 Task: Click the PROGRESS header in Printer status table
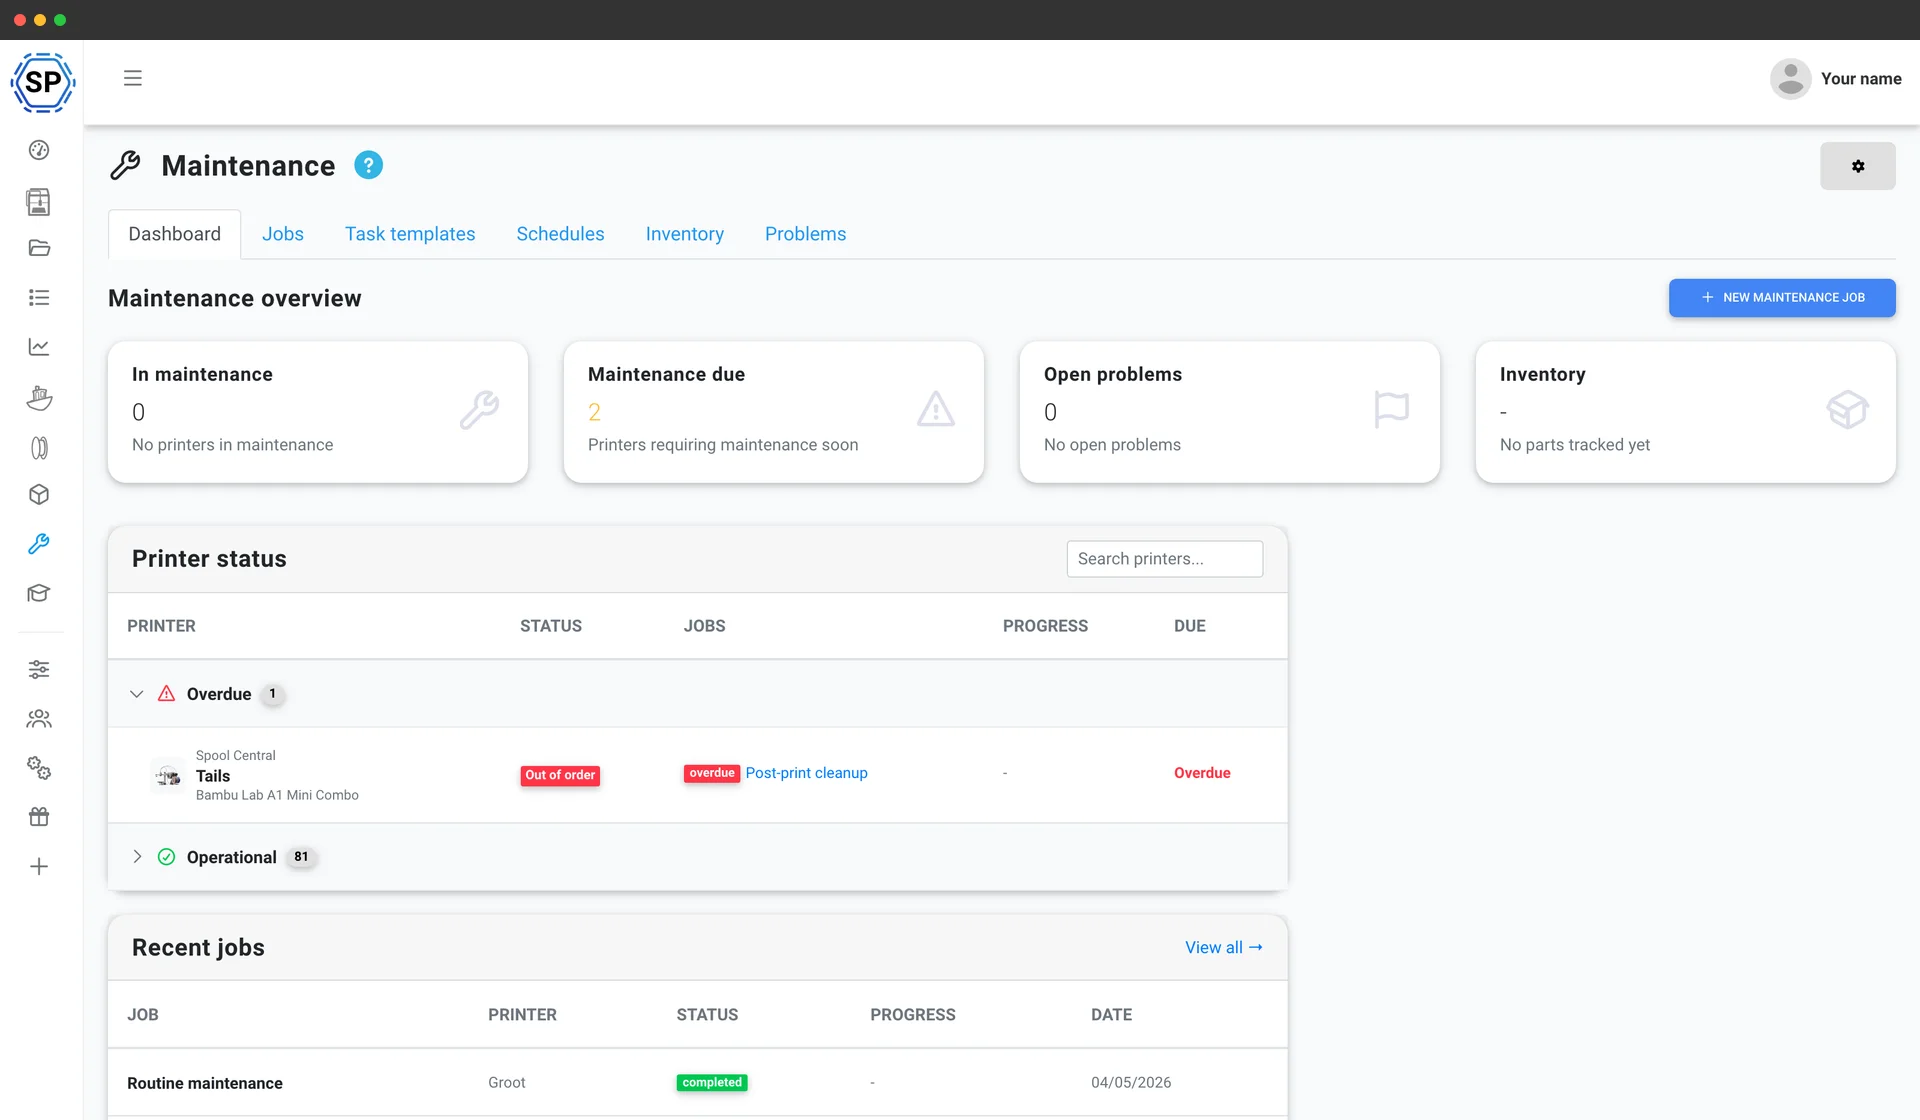1045,626
